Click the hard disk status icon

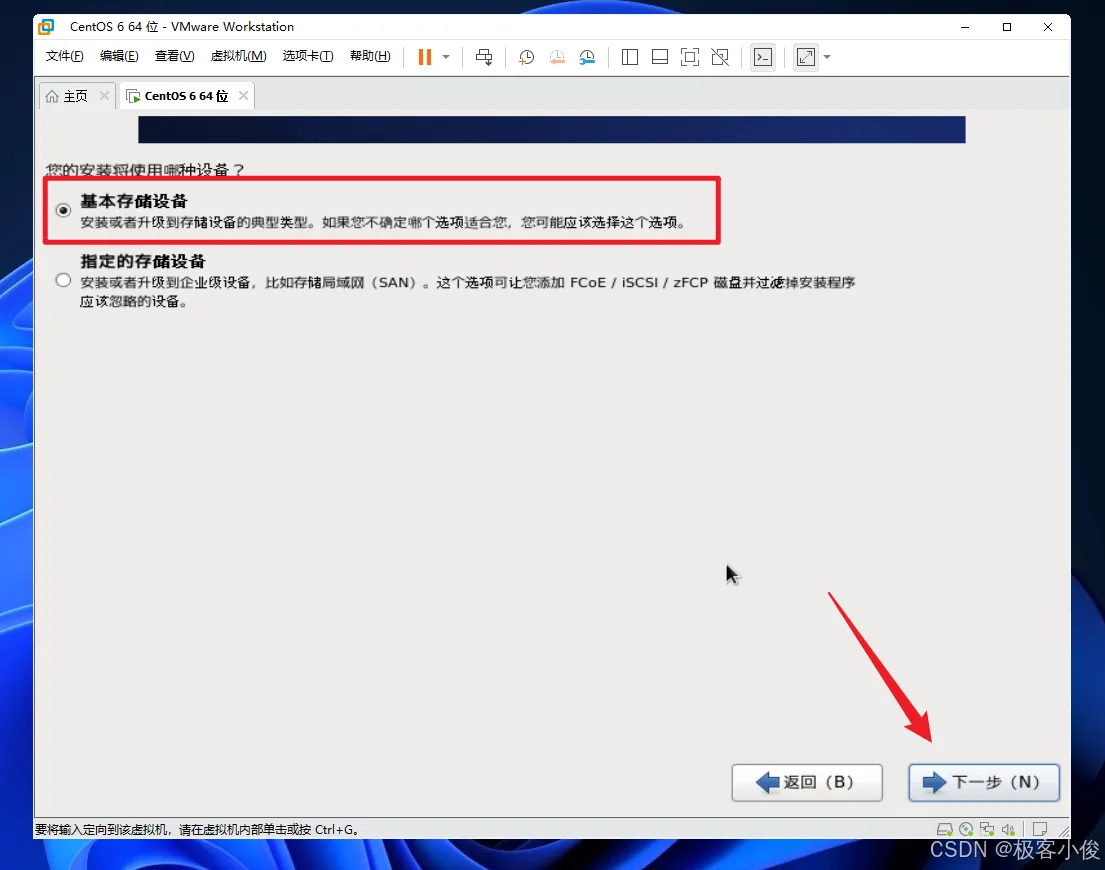click(x=944, y=829)
